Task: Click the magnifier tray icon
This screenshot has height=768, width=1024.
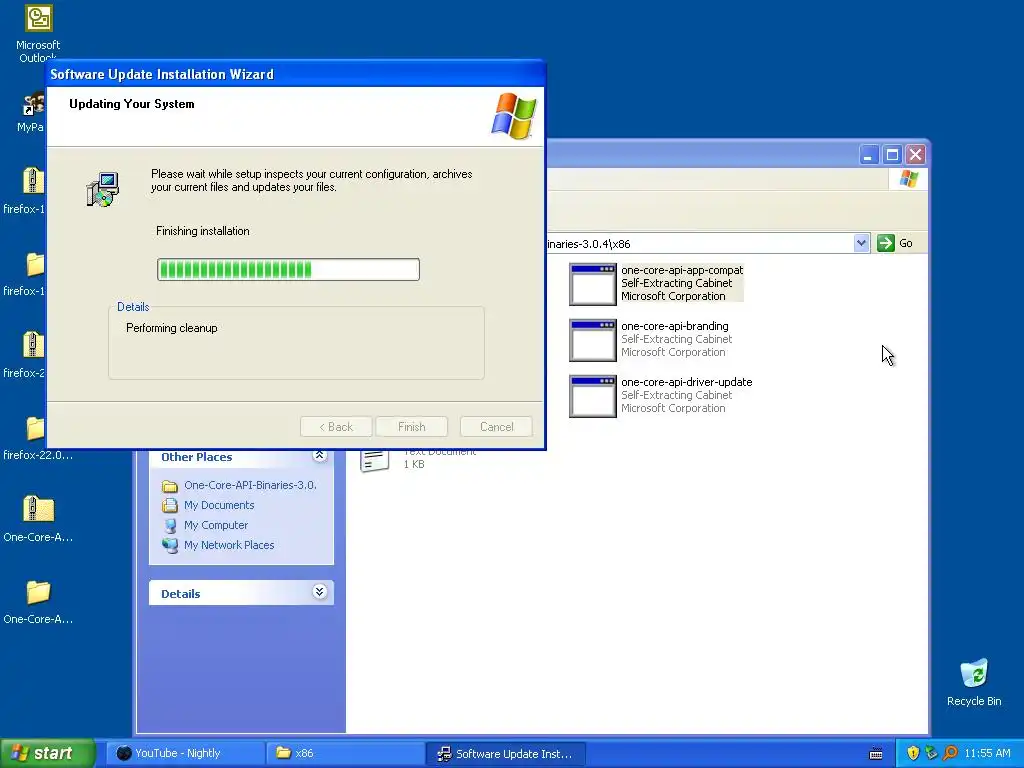Action: tap(950, 753)
